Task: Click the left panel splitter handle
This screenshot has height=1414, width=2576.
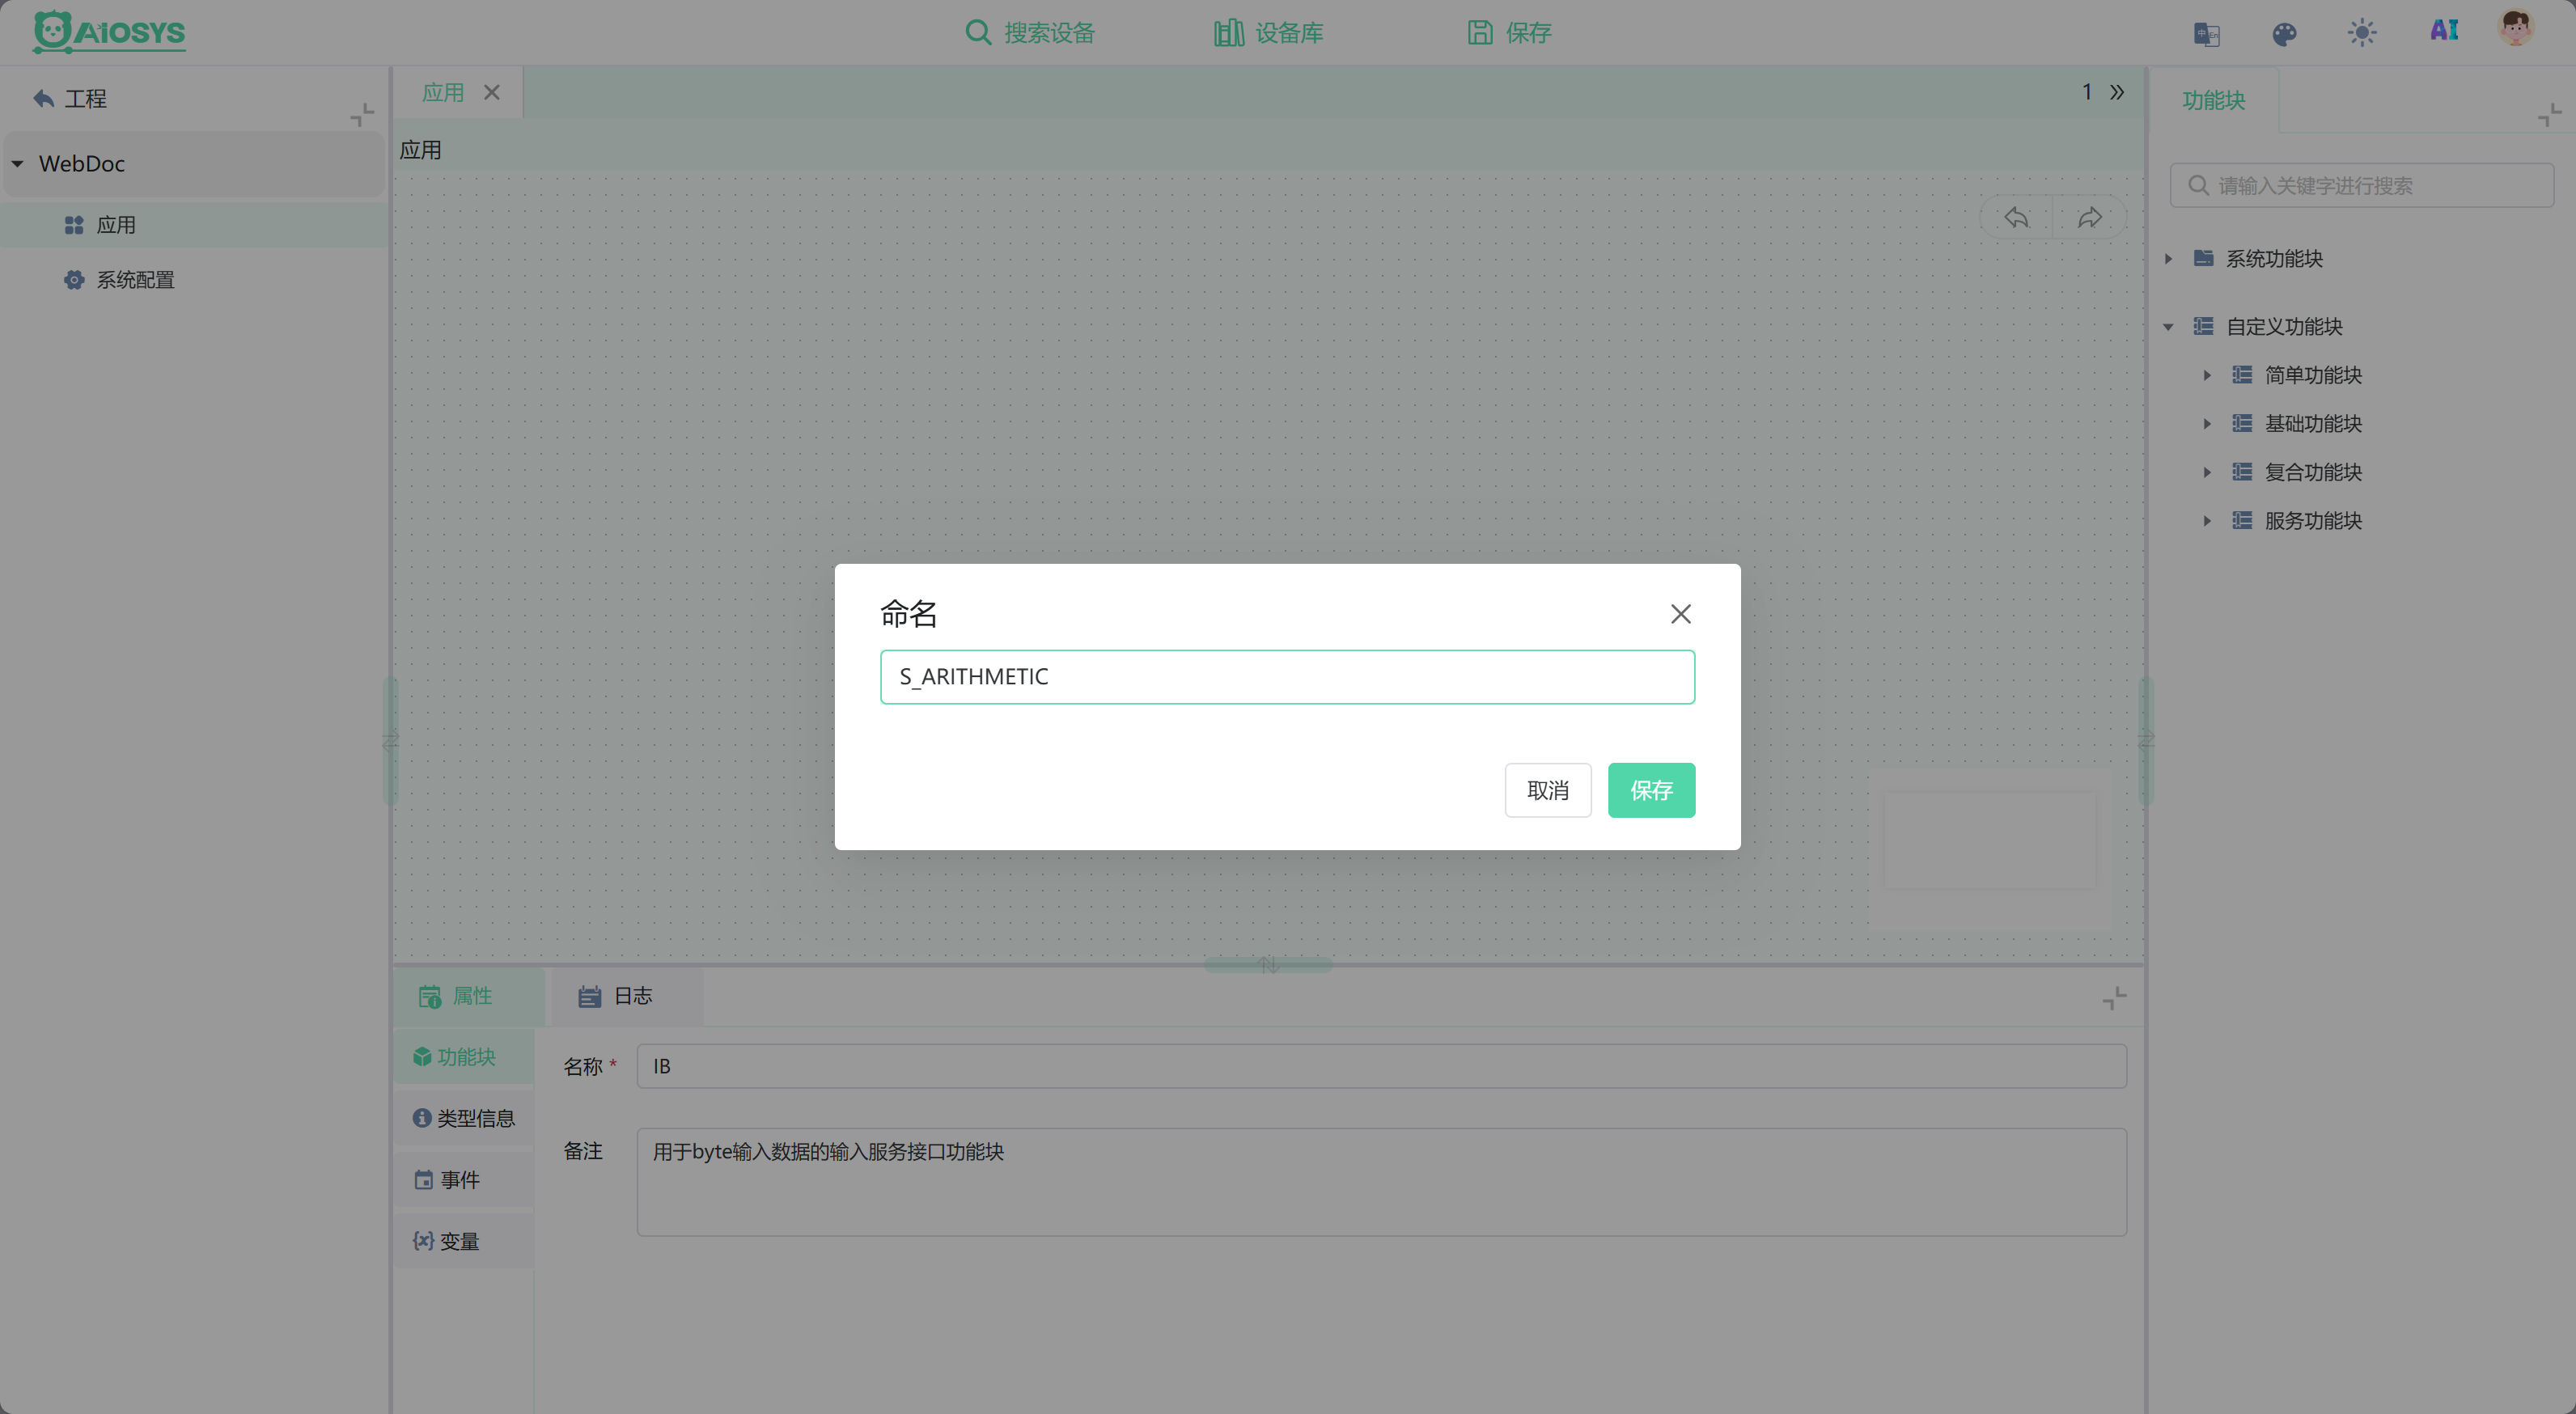Action: 390,740
